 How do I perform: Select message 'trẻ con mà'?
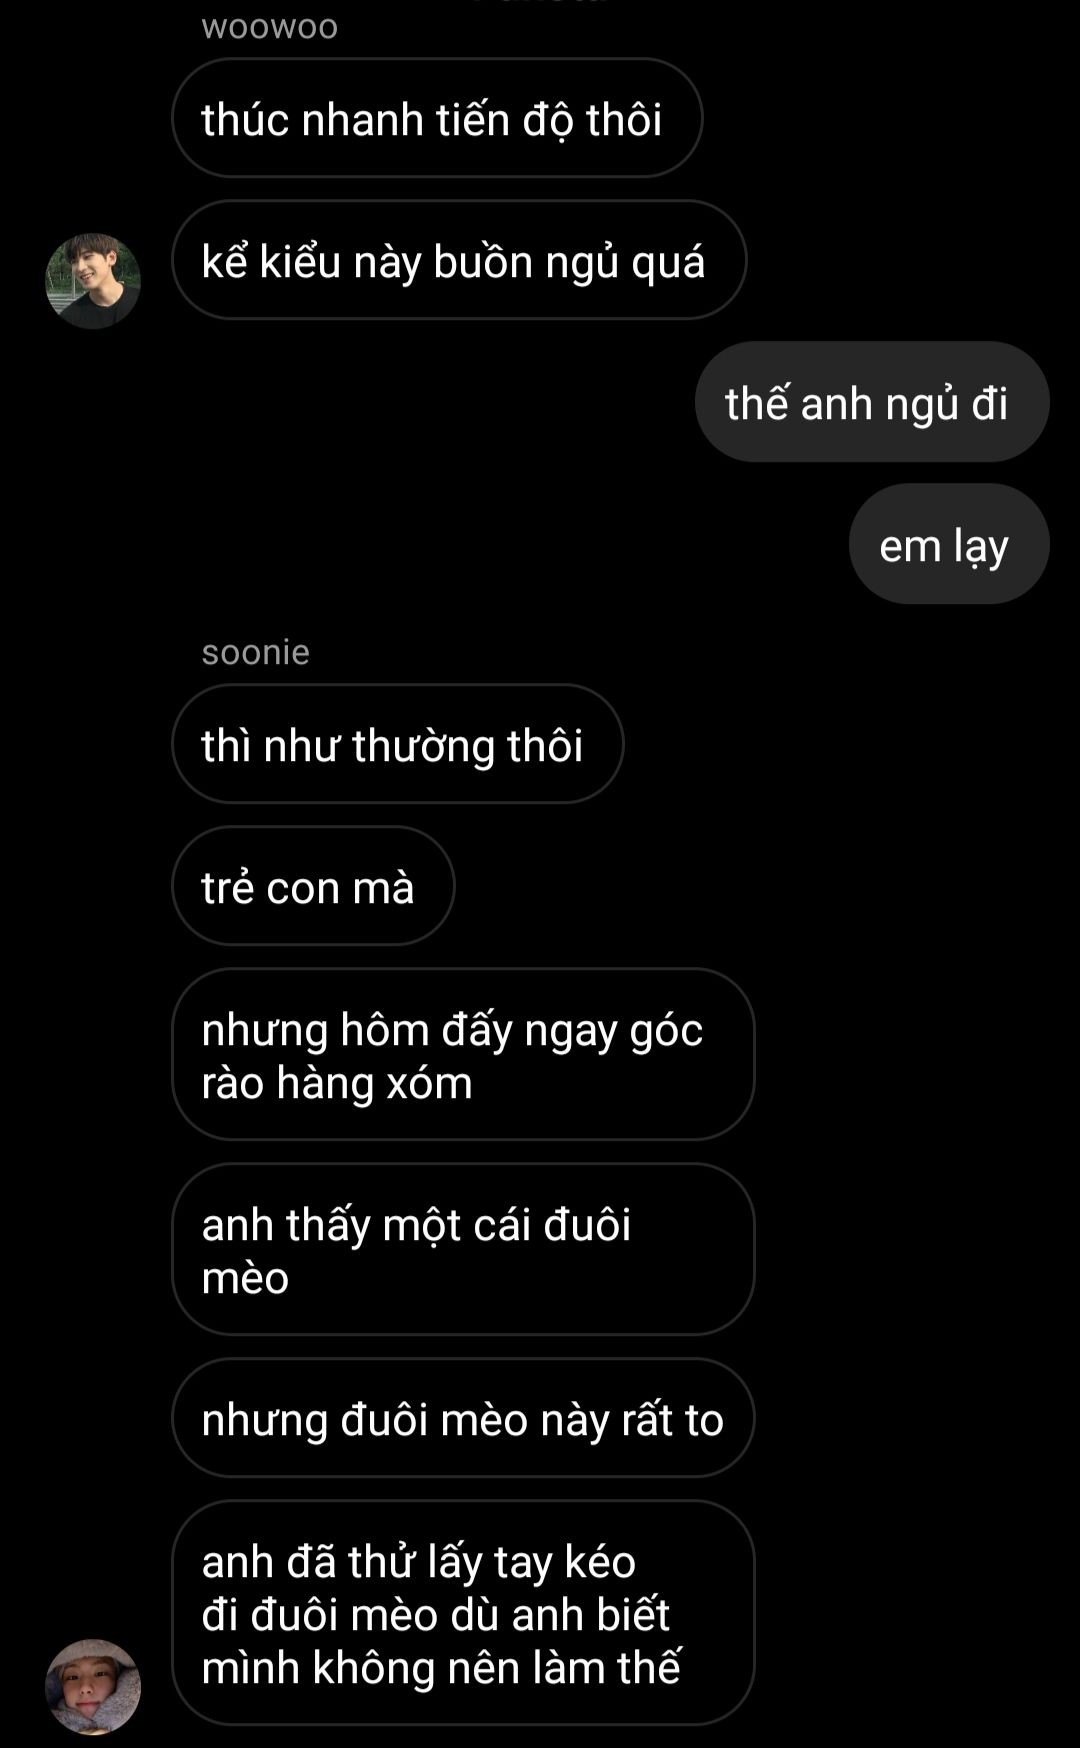click(313, 886)
